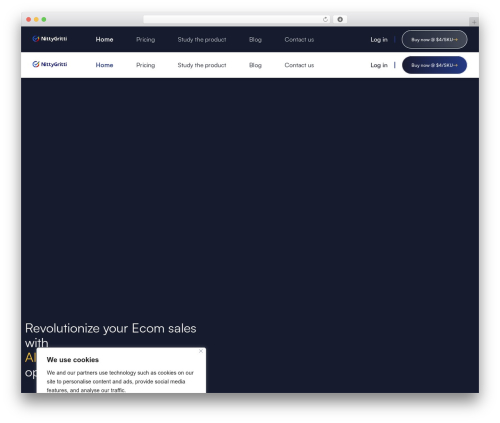500x423 pixels.
Task: Click NittyGritti logo in dark header
Action: [50, 39]
